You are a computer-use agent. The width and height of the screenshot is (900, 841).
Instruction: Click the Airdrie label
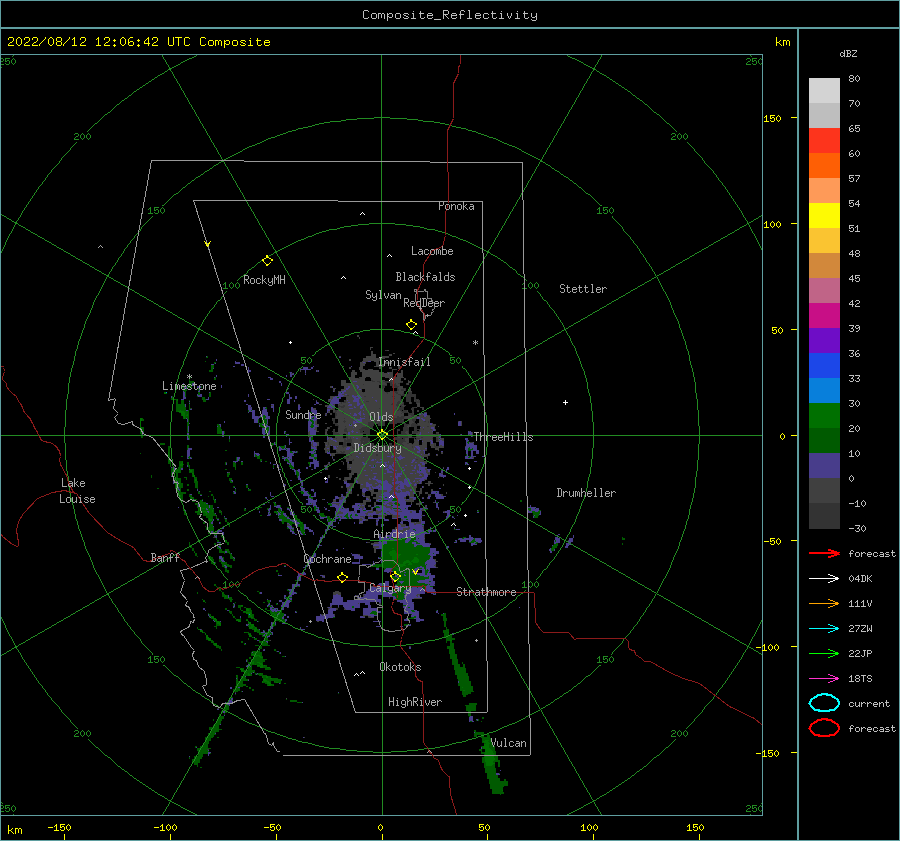394,534
